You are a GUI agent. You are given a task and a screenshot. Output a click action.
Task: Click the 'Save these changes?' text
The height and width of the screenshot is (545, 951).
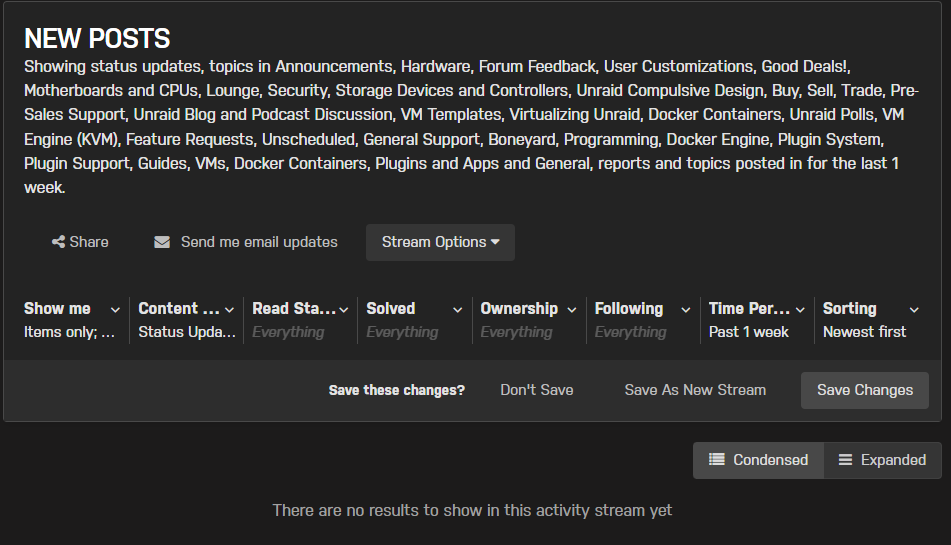[397, 390]
